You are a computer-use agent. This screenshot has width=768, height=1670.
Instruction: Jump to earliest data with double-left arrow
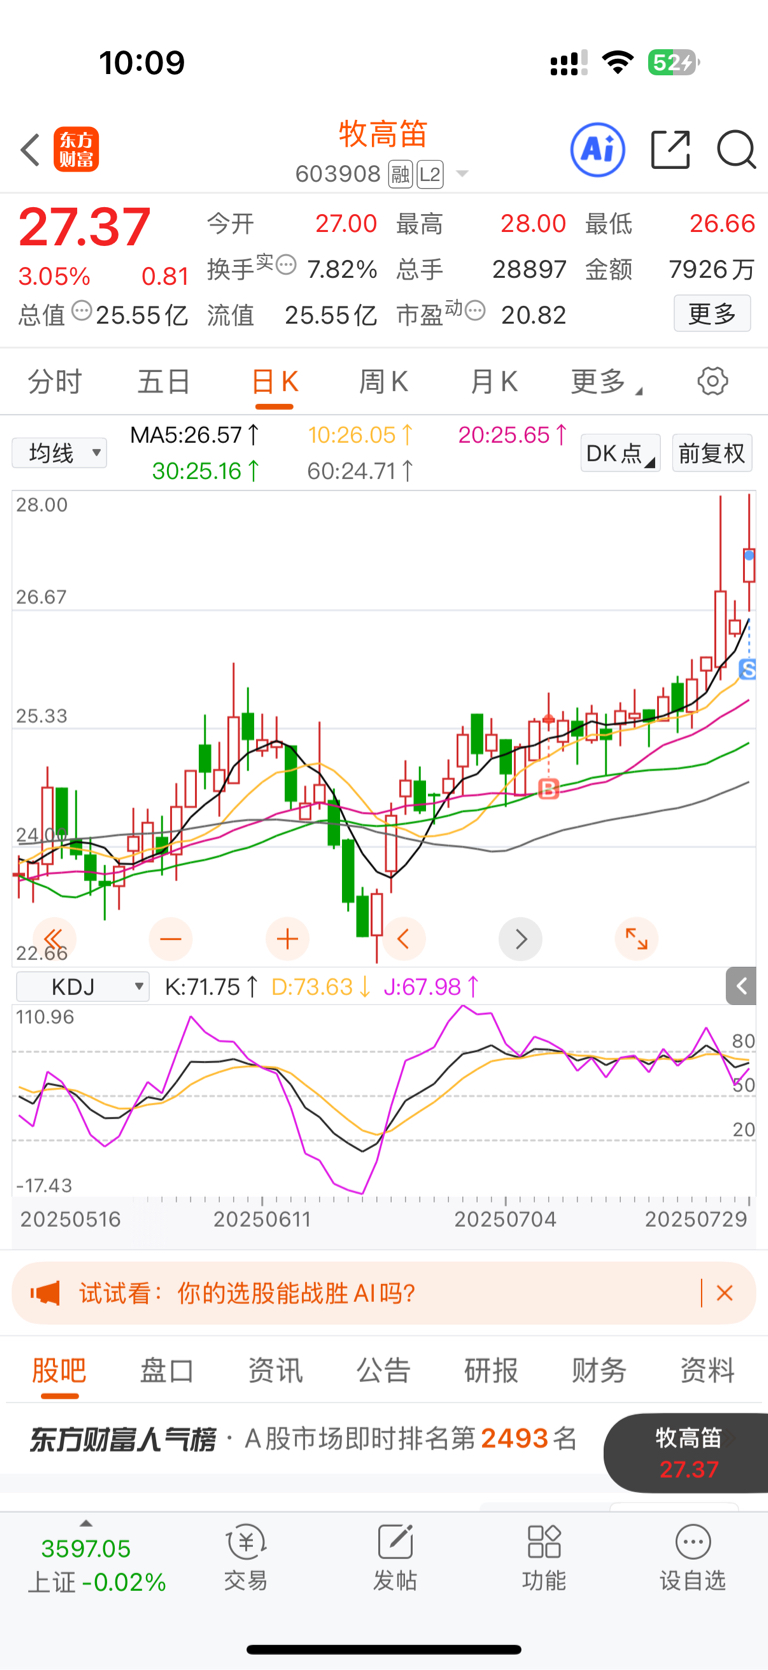click(x=53, y=939)
